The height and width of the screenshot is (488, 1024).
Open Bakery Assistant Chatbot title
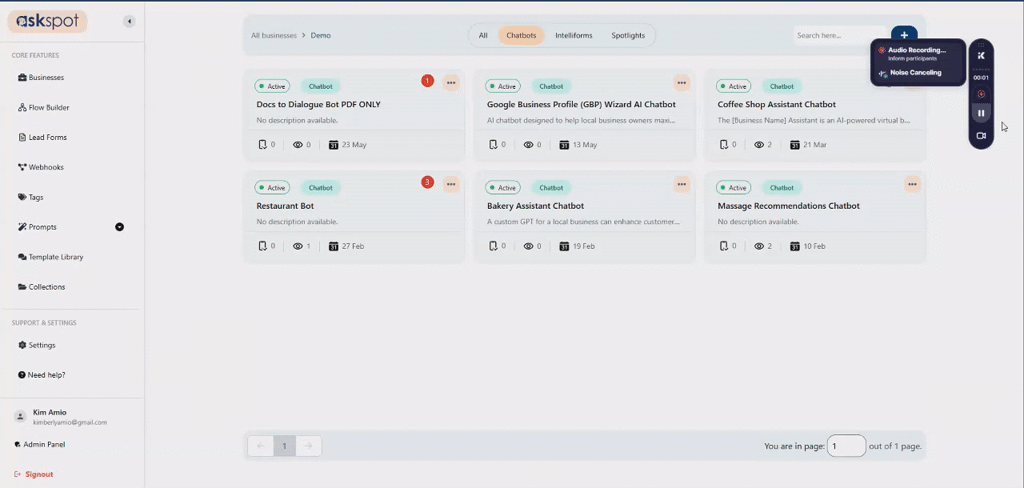[536, 206]
